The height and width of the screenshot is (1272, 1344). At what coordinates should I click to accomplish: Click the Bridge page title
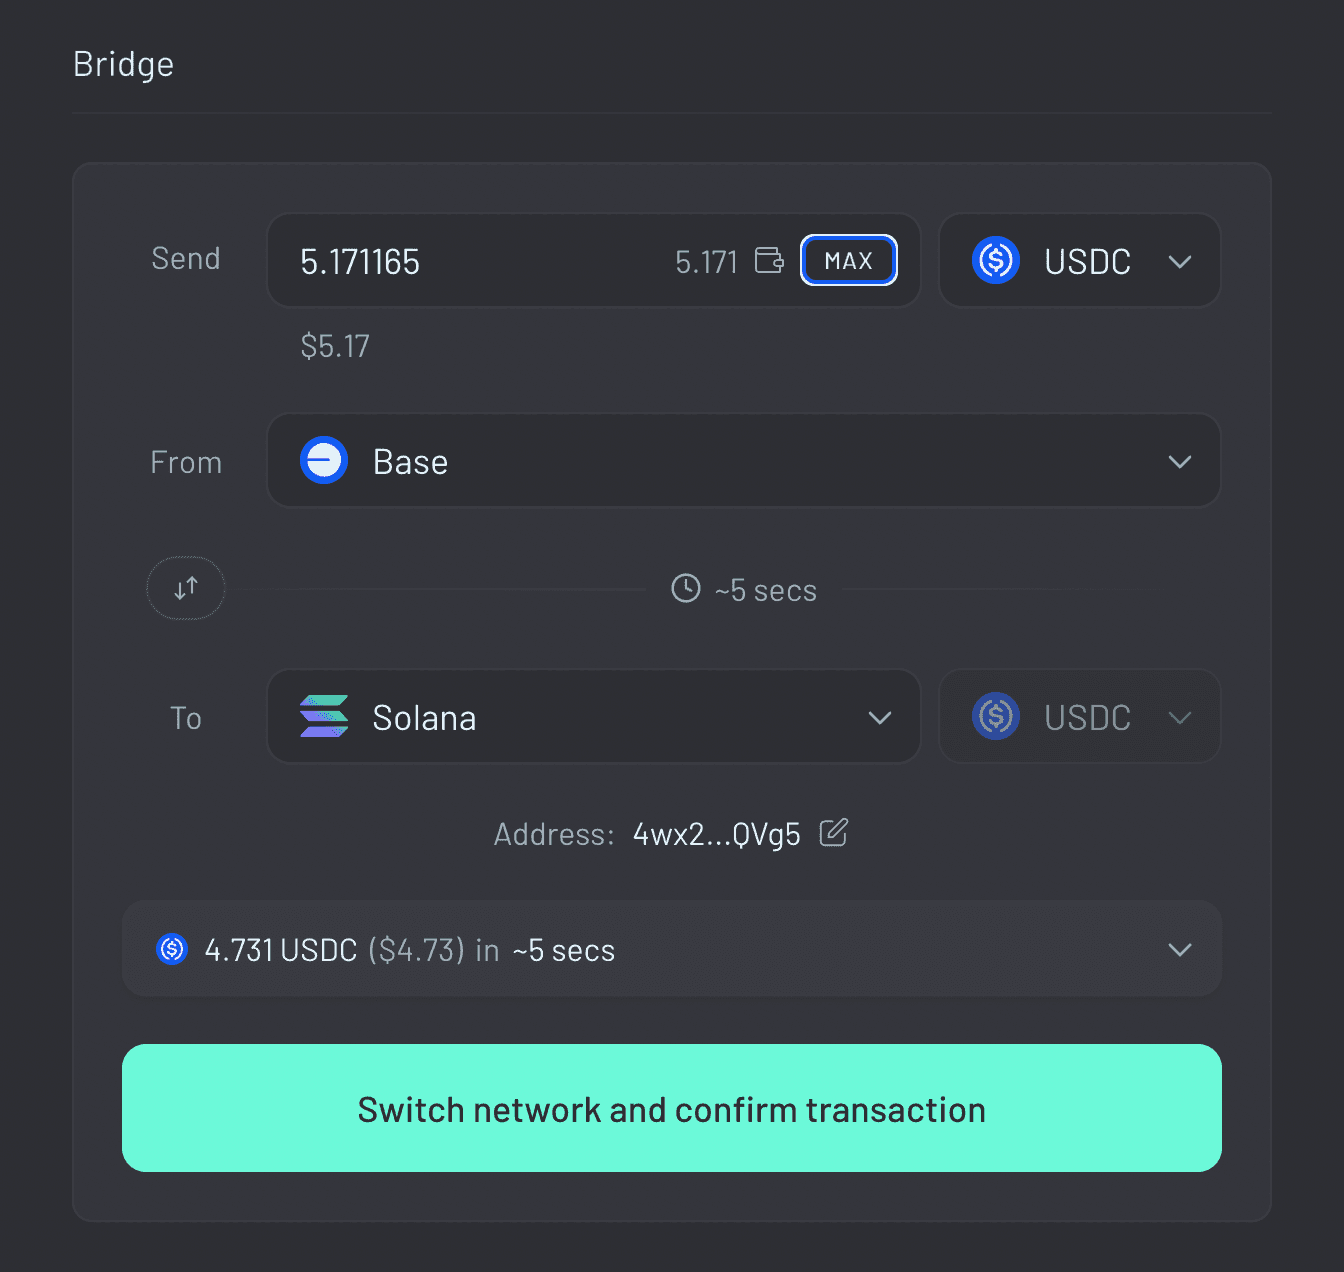point(123,63)
